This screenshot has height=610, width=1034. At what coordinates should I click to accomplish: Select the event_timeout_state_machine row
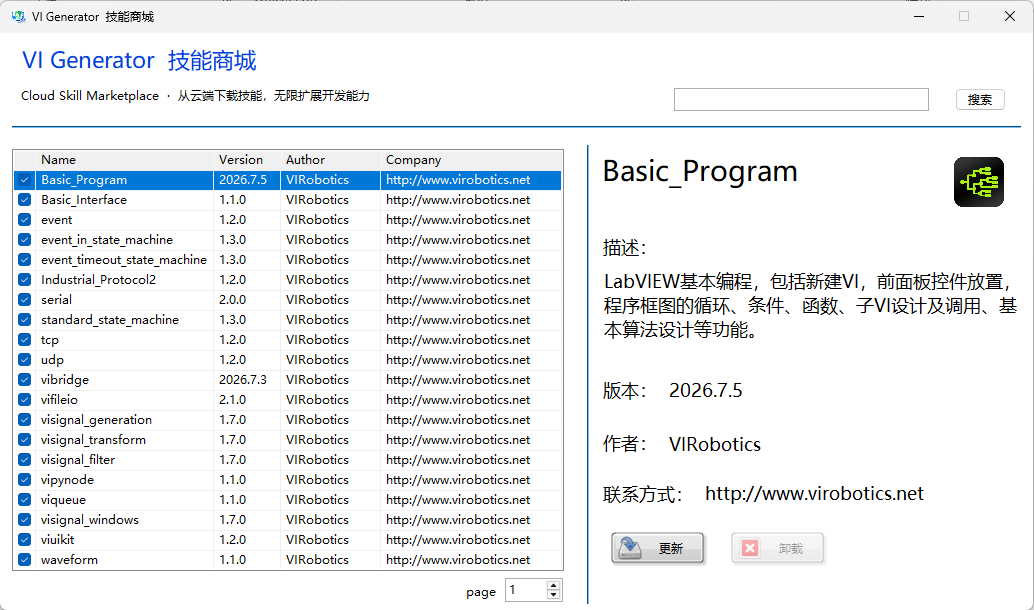288,260
